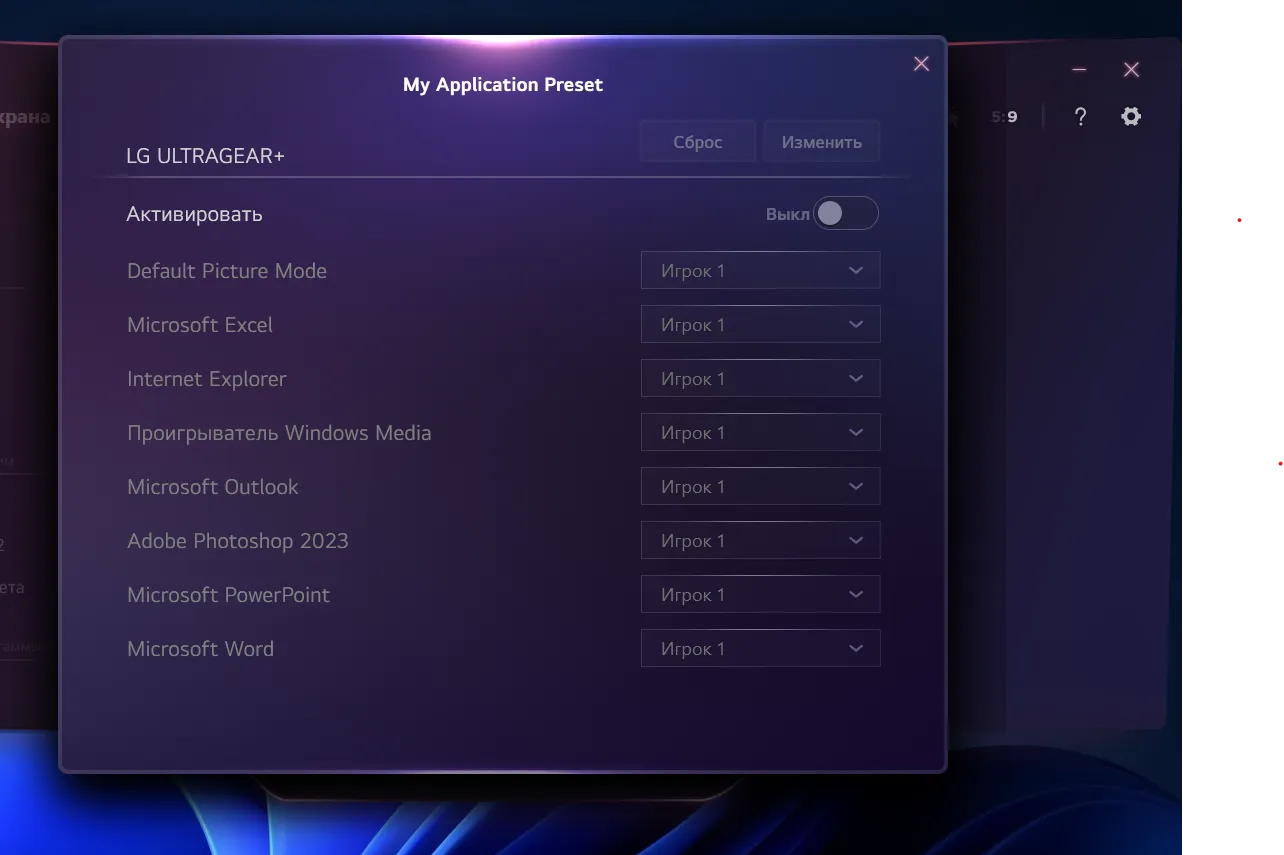The width and height of the screenshot is (1284, 855).
Task: Click the My Application Preset title
Action: (502, 85)
